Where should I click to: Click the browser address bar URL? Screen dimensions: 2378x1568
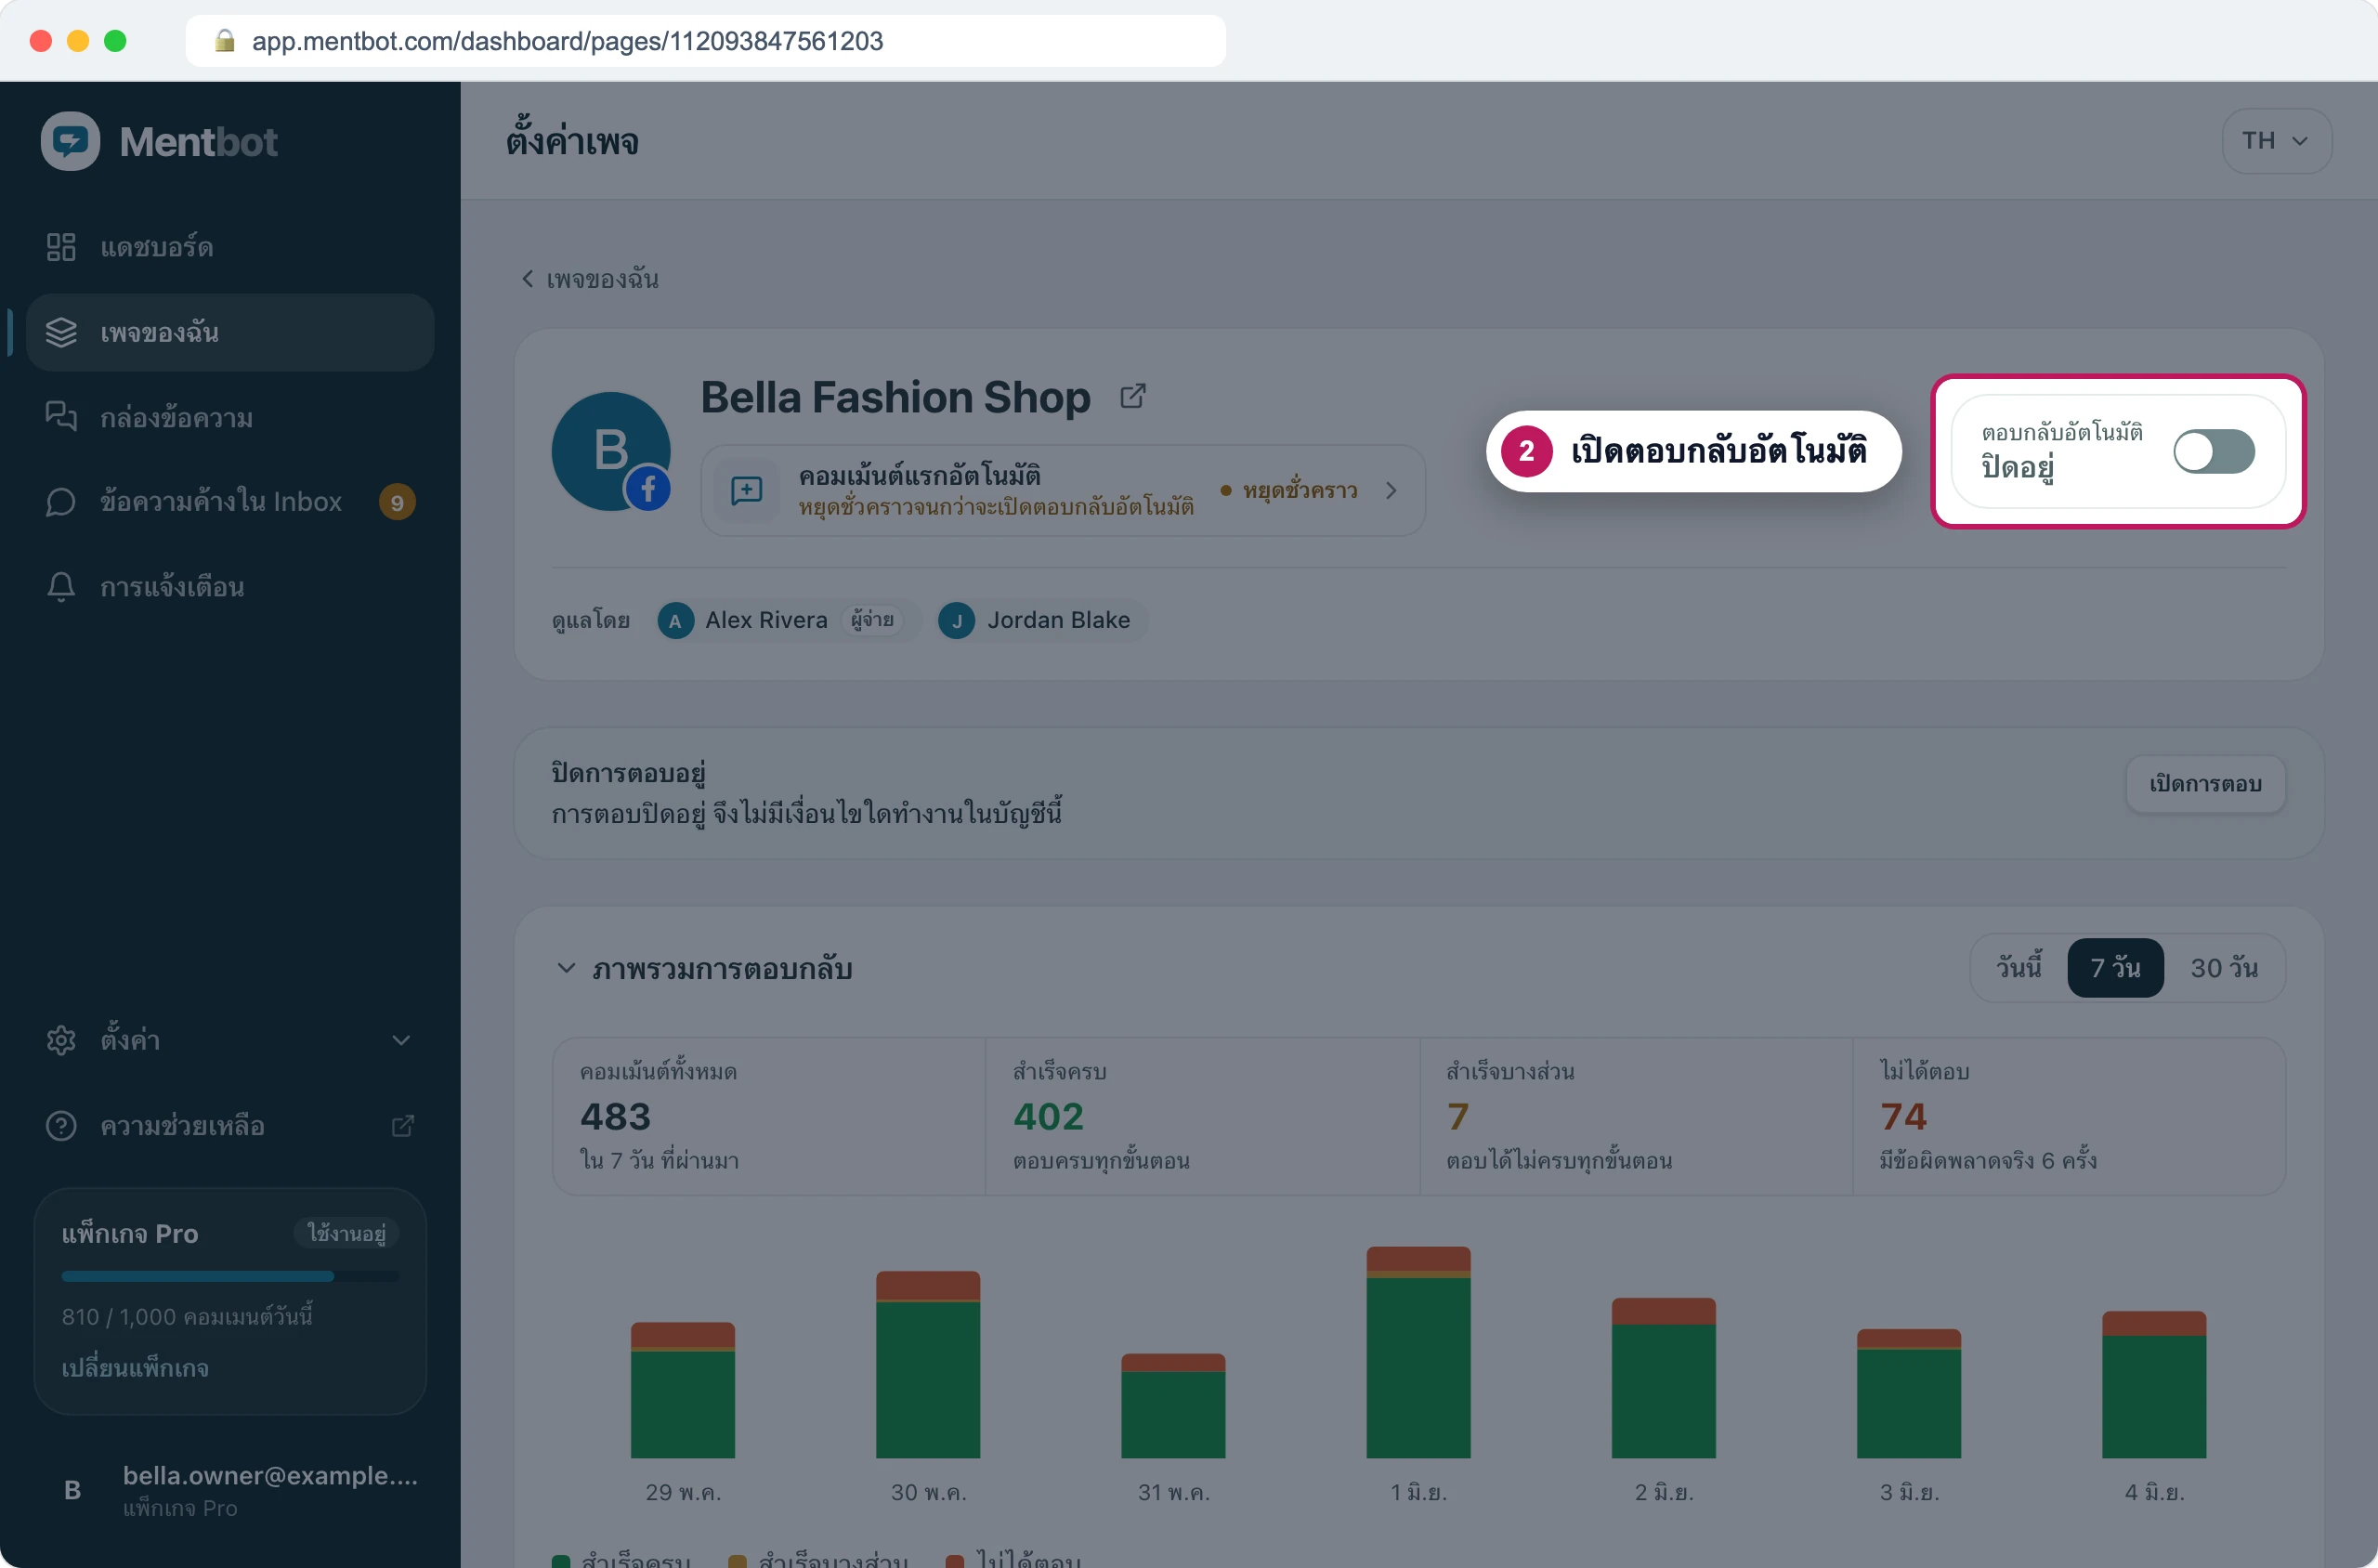567,41
